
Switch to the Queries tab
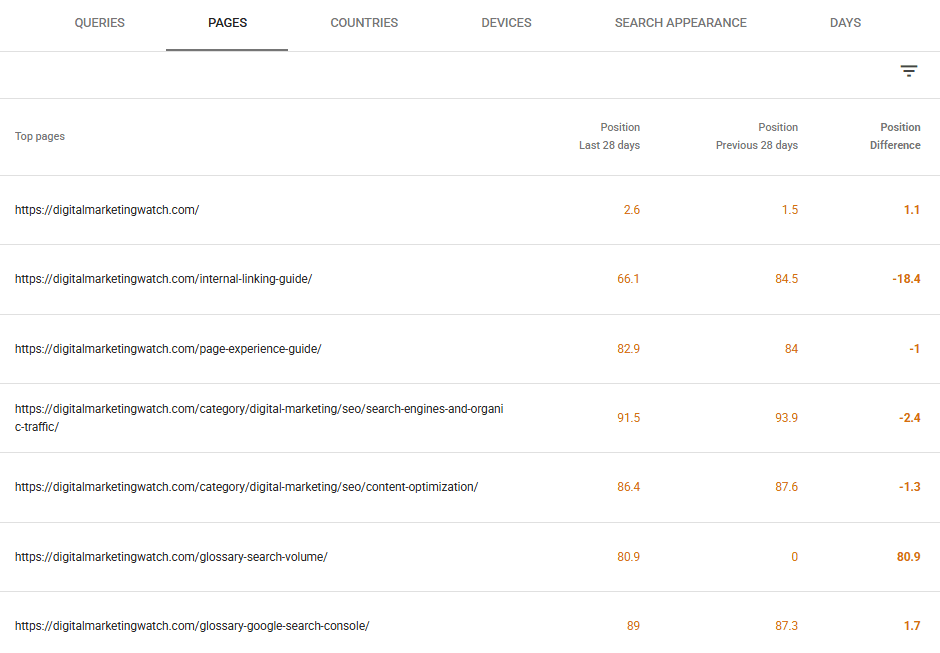tap(100, 23)
